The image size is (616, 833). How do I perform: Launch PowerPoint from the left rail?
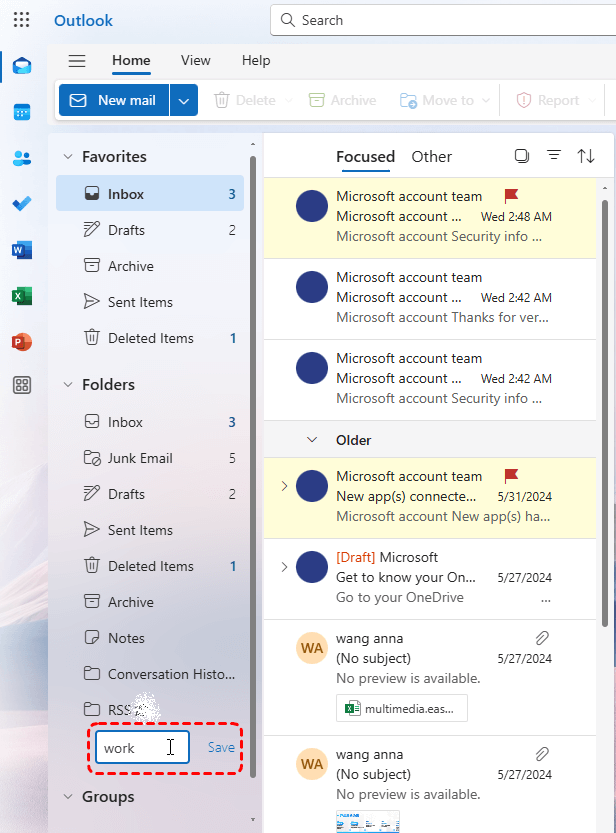coord(22,342)
